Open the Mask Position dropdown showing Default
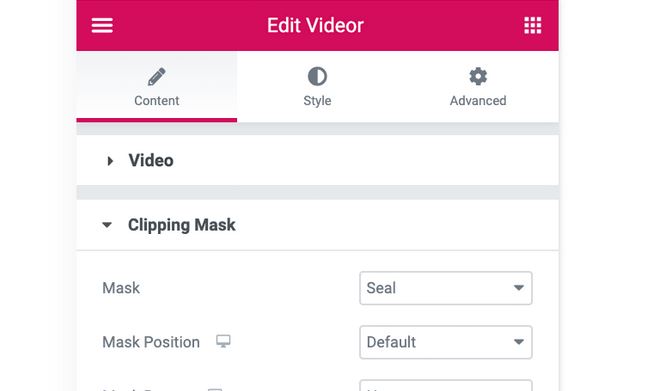Image resolution: width=656 pixels, height=391 pixels. [x=446, y=342]
